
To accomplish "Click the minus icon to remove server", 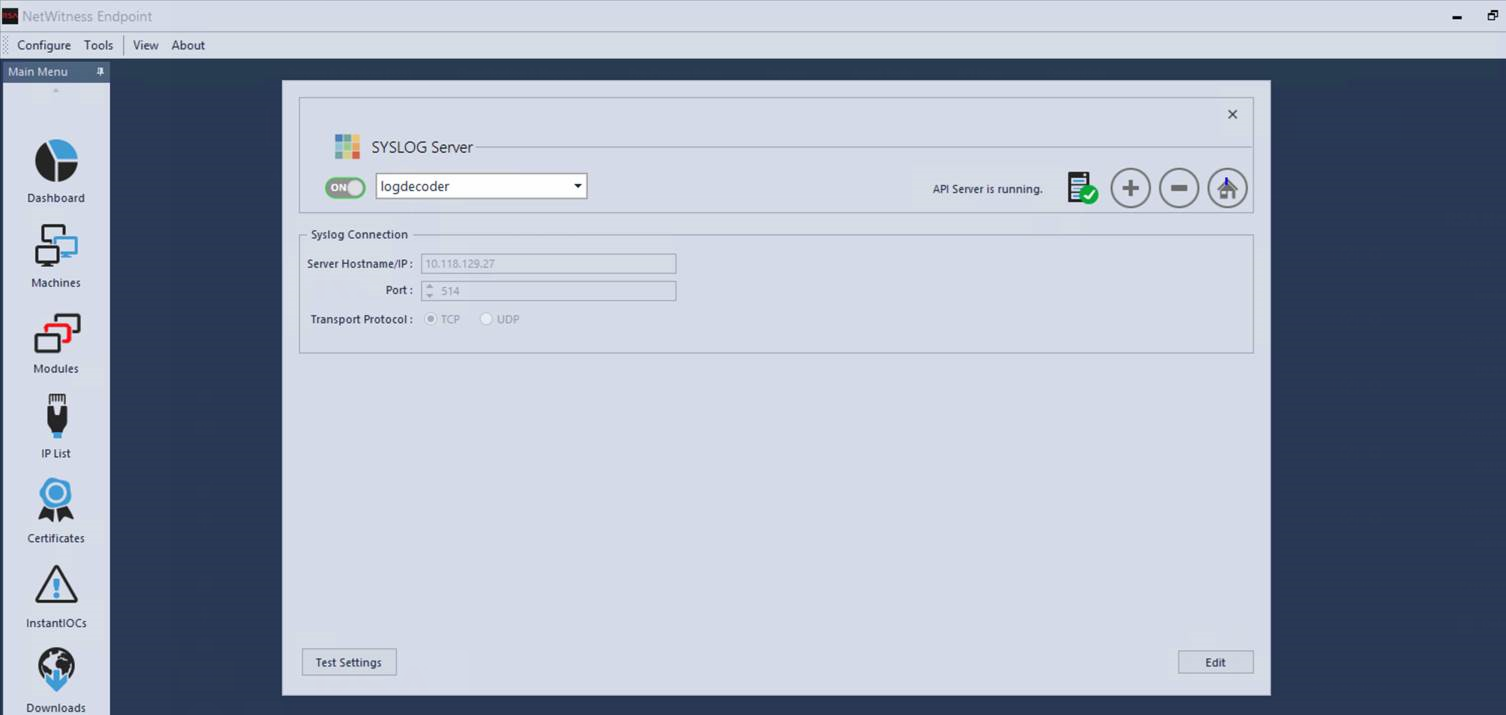I will pos(1178,188).
